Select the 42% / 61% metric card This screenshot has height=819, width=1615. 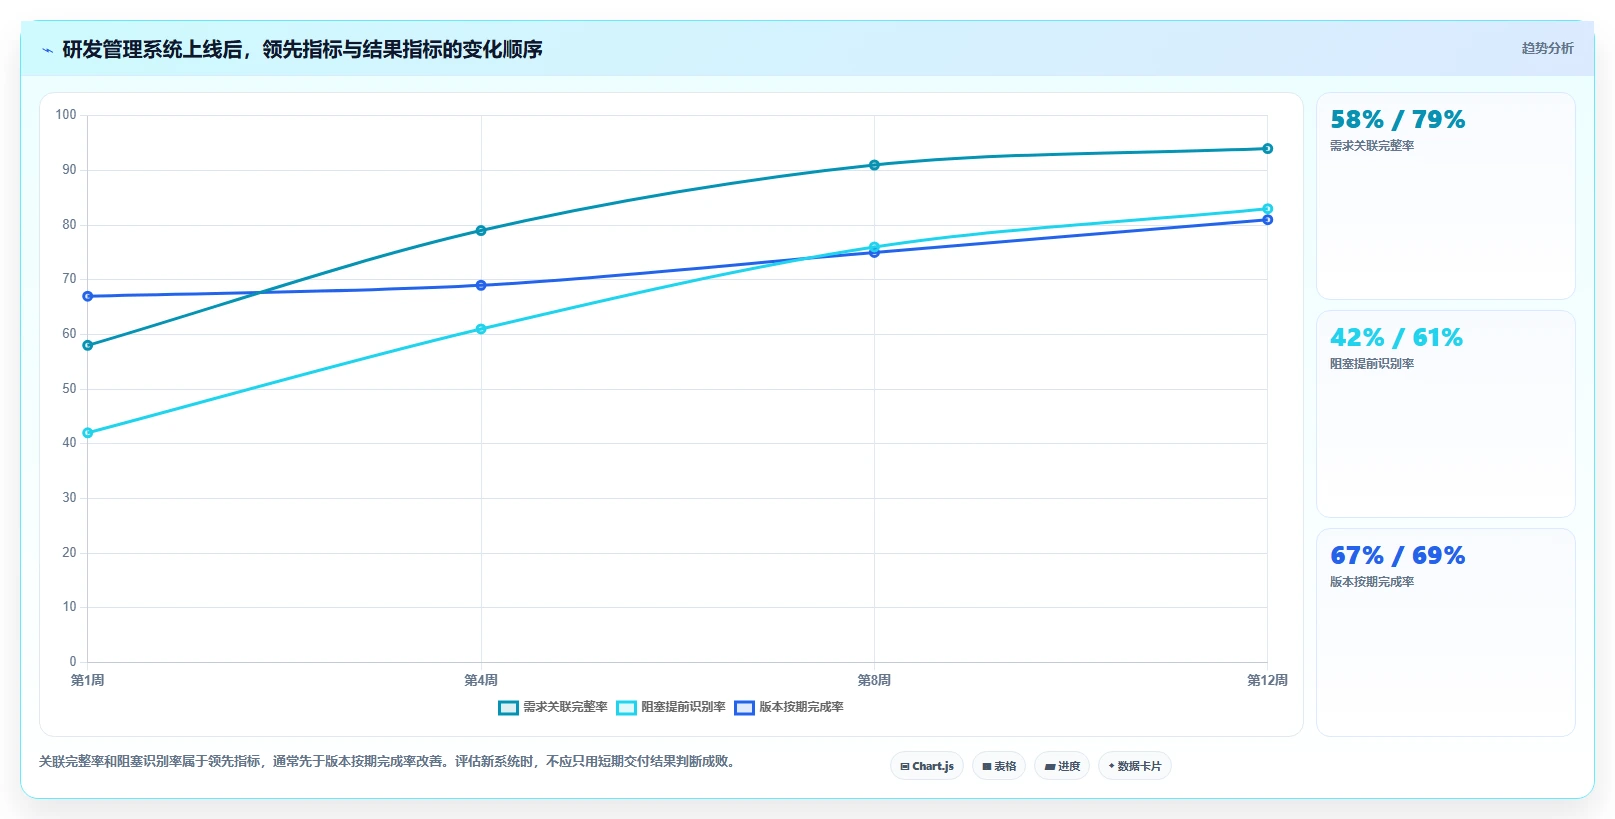pyautogui.click(x=1445, y=414)
